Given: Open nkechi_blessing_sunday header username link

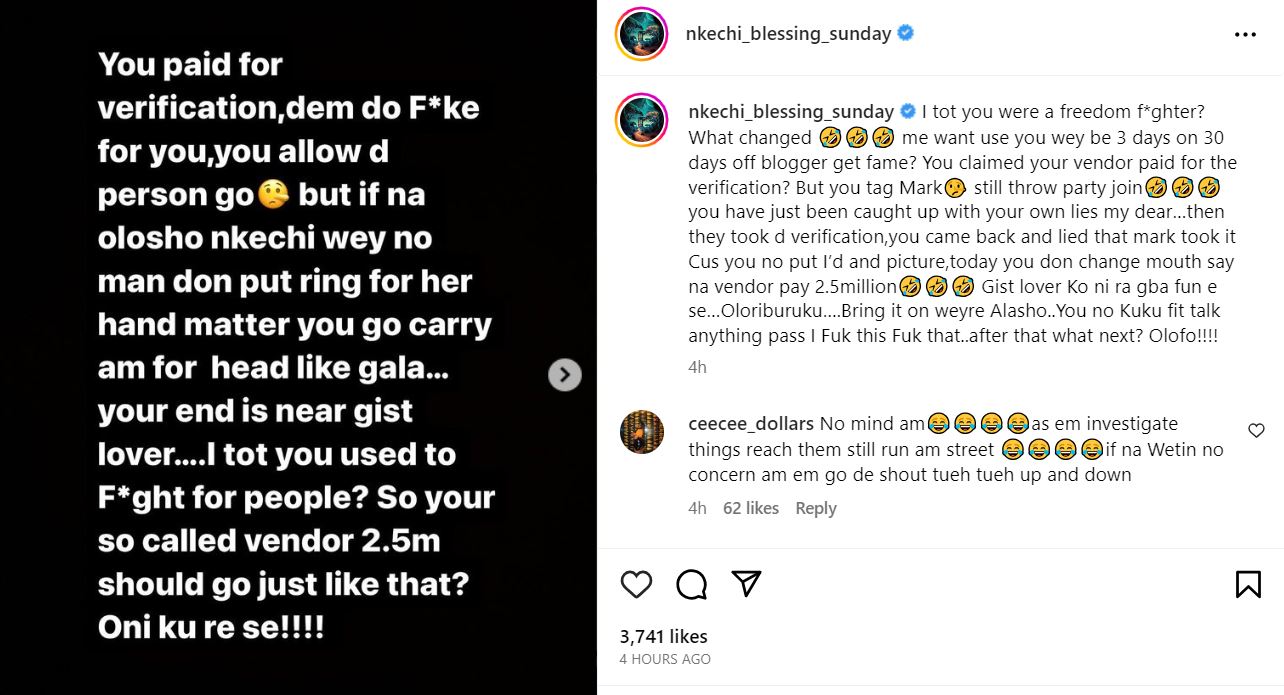Looking at the screenshot, I should (x=788, y=34).
